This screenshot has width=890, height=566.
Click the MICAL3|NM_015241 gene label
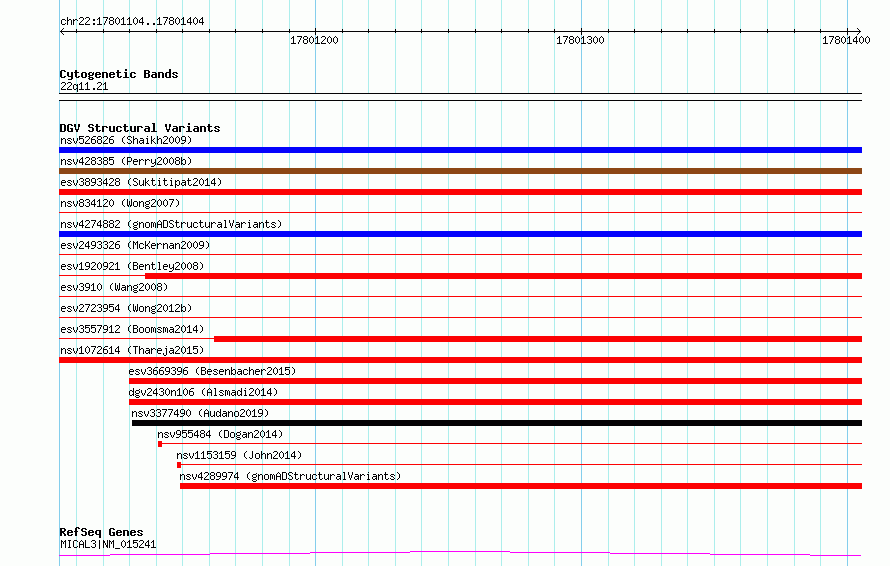108,544
